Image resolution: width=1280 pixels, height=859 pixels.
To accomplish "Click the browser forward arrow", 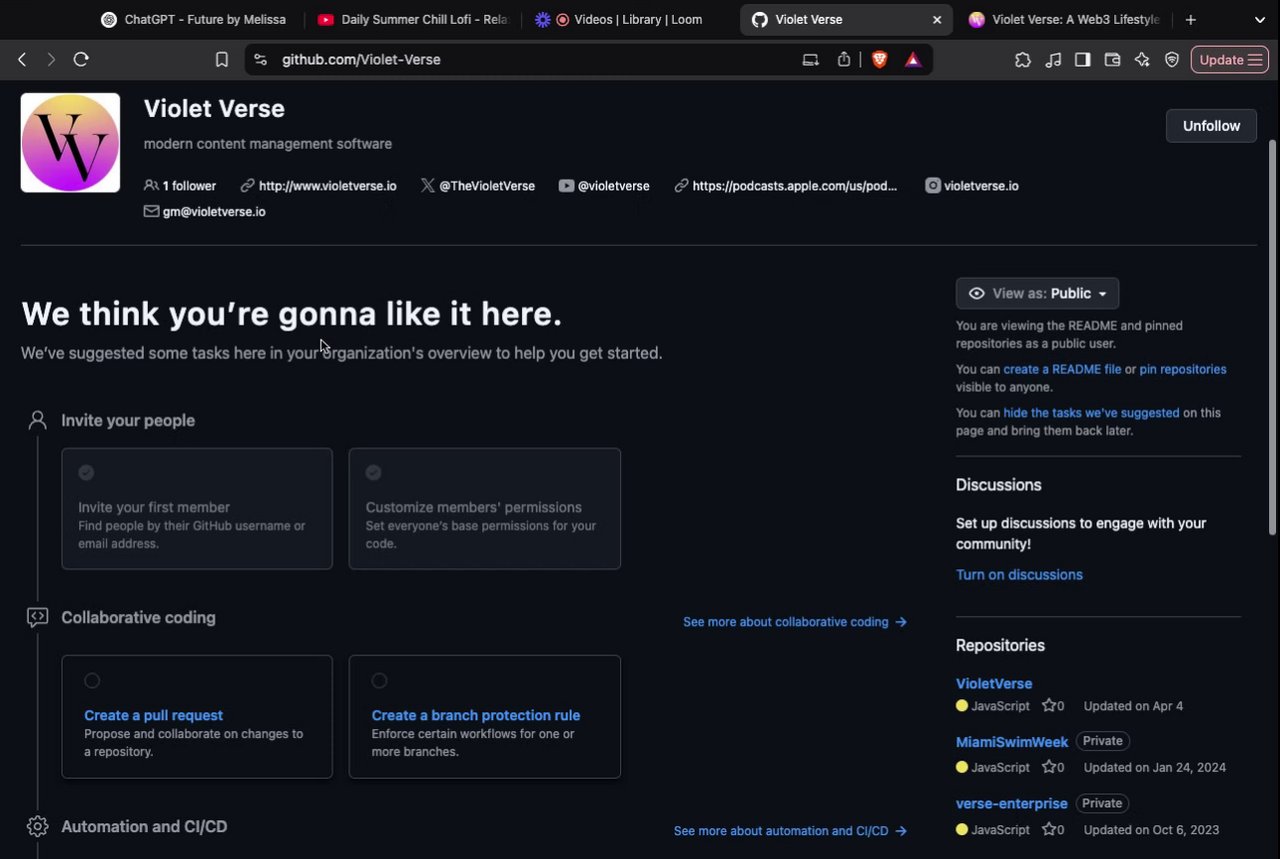I will (x=51, y=60).
